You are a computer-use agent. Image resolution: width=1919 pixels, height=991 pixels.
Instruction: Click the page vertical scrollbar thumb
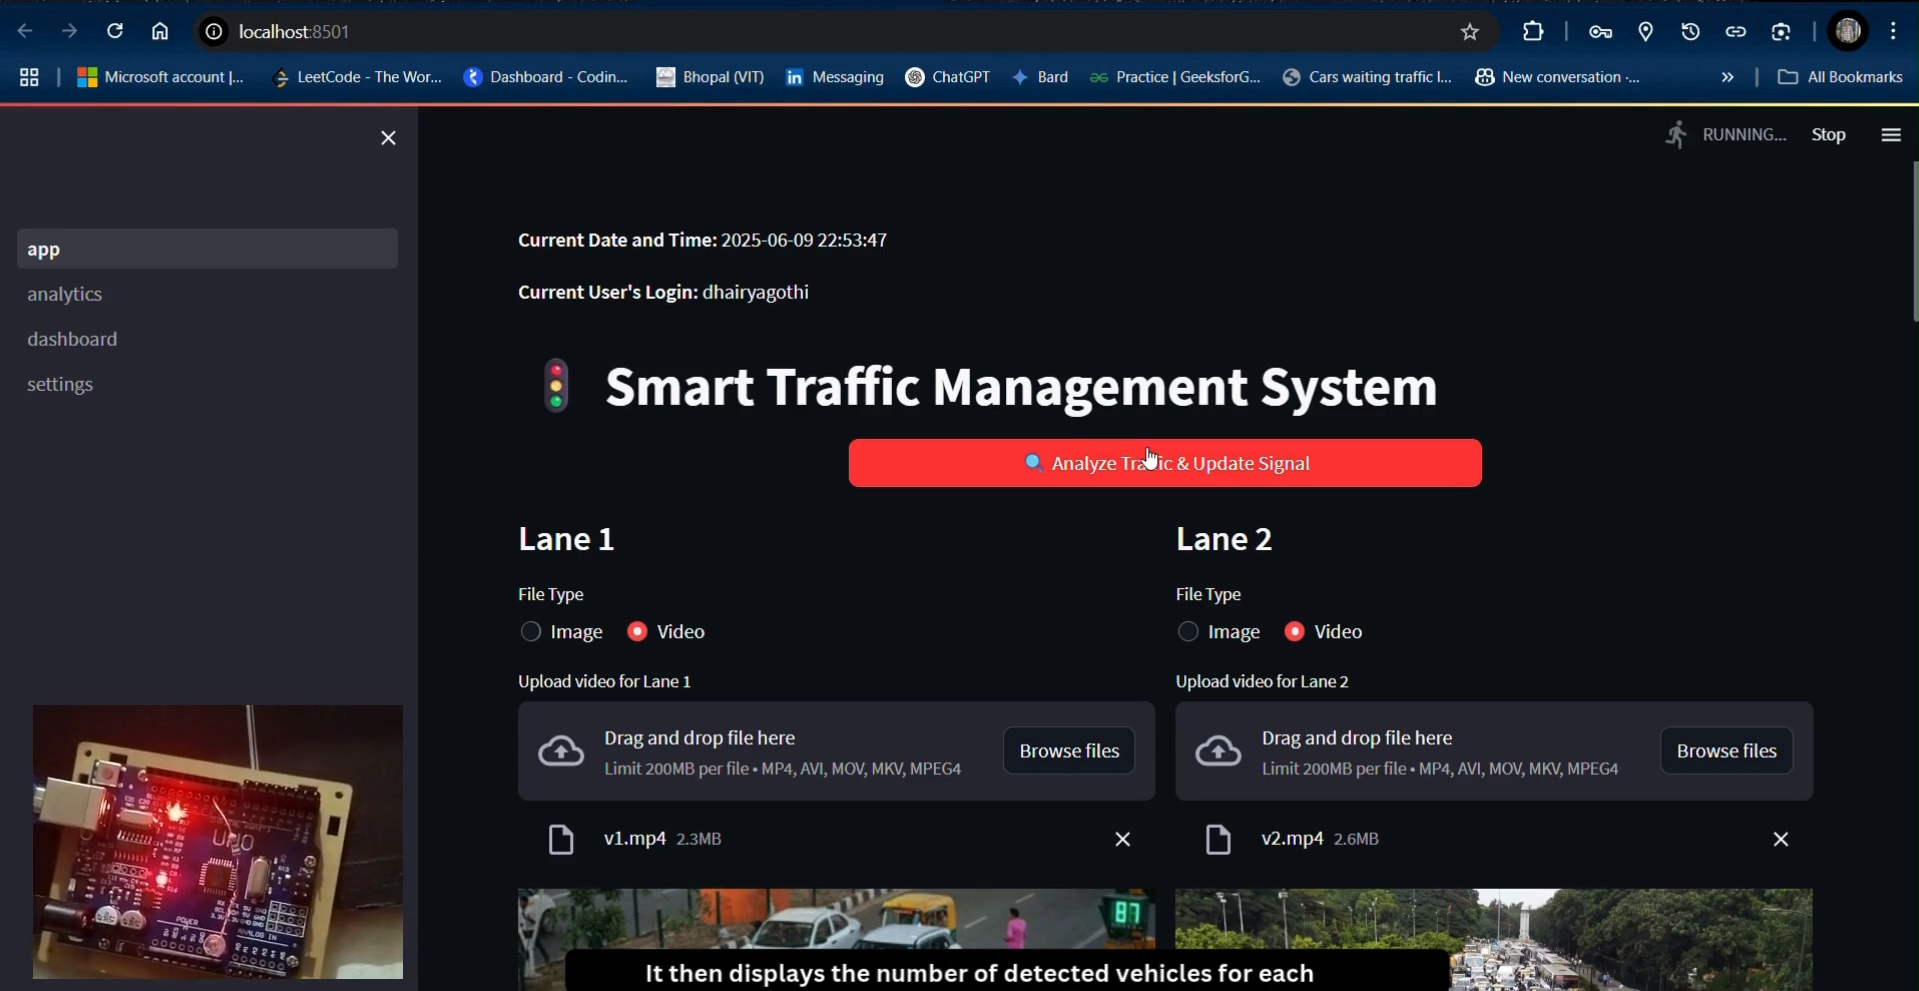[1914, 242]
